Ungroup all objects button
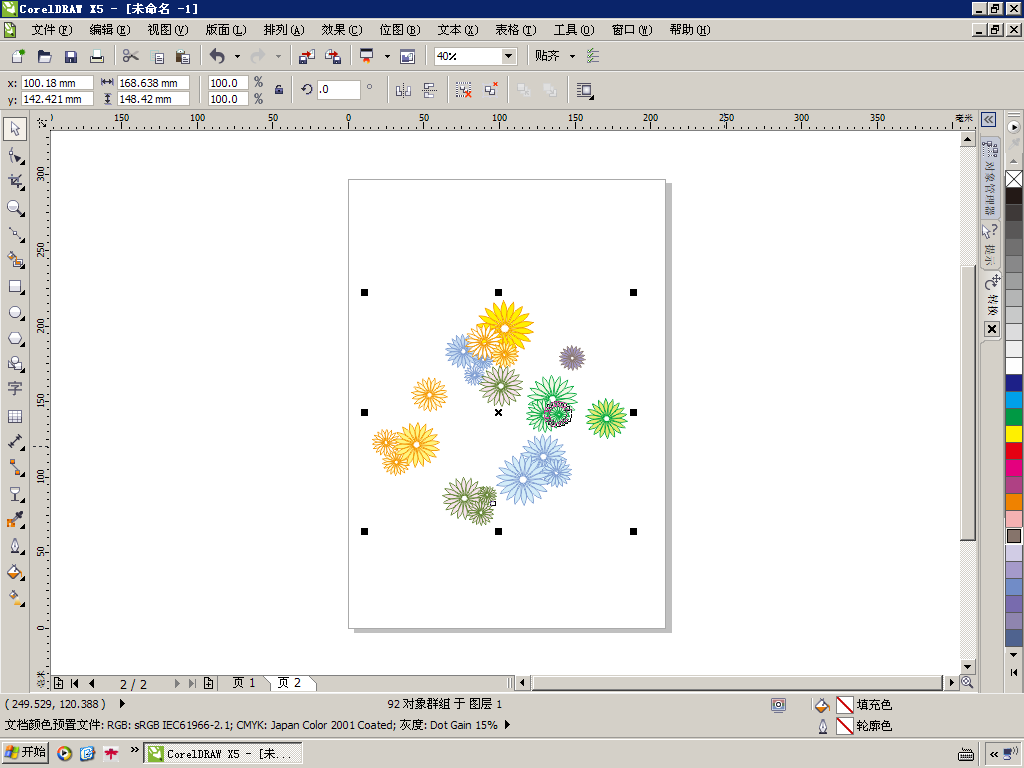 tap(491, 90)
